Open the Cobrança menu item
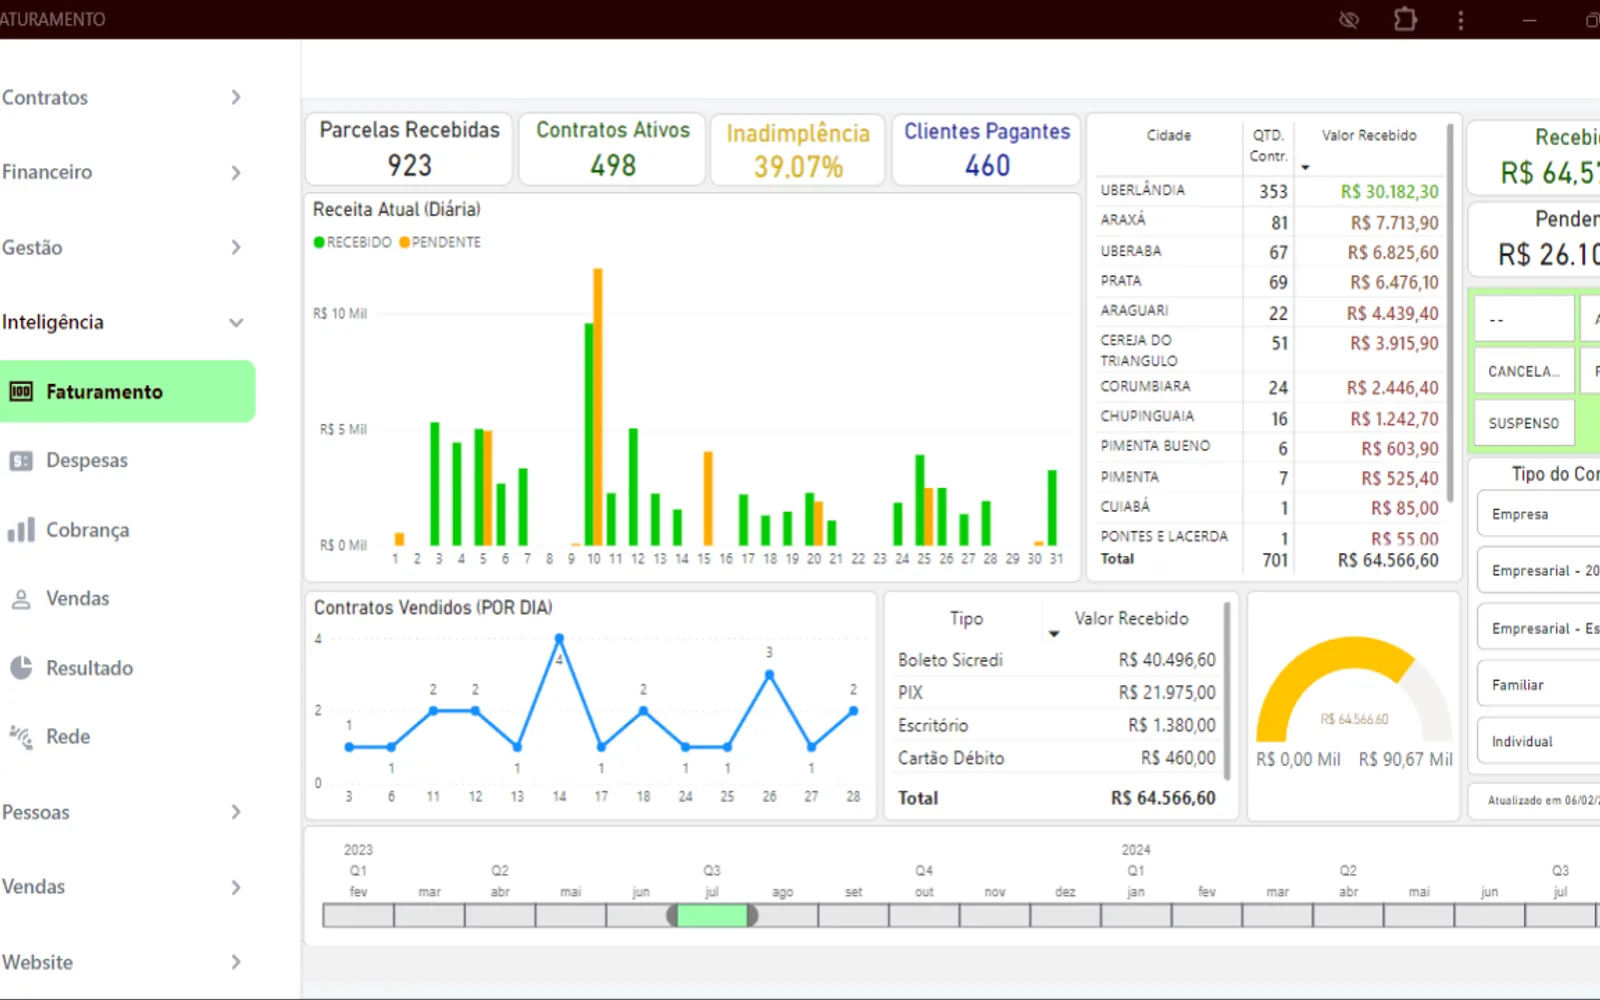This screenshot has height=1000, width=1600. tap(88, 530)
